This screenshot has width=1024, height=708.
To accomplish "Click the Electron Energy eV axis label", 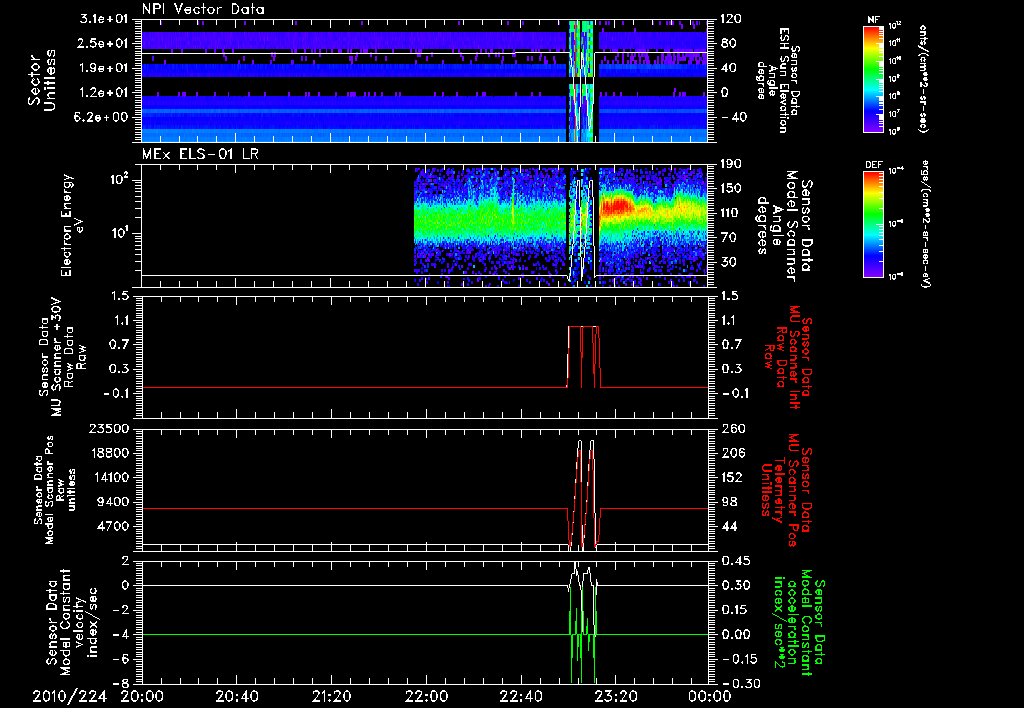I will 74,225.
